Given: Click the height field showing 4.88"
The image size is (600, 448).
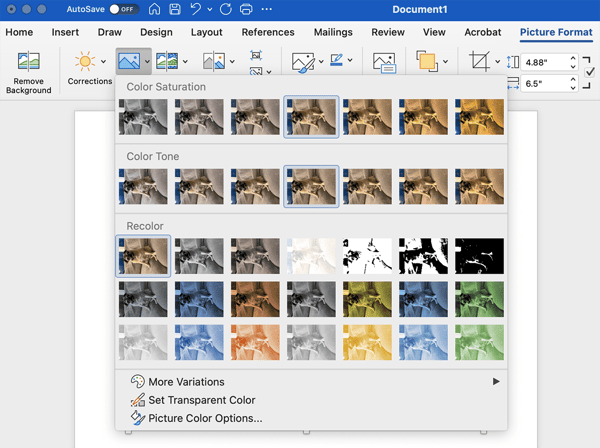Looking at the screenshot, I should tap(545, 62).
